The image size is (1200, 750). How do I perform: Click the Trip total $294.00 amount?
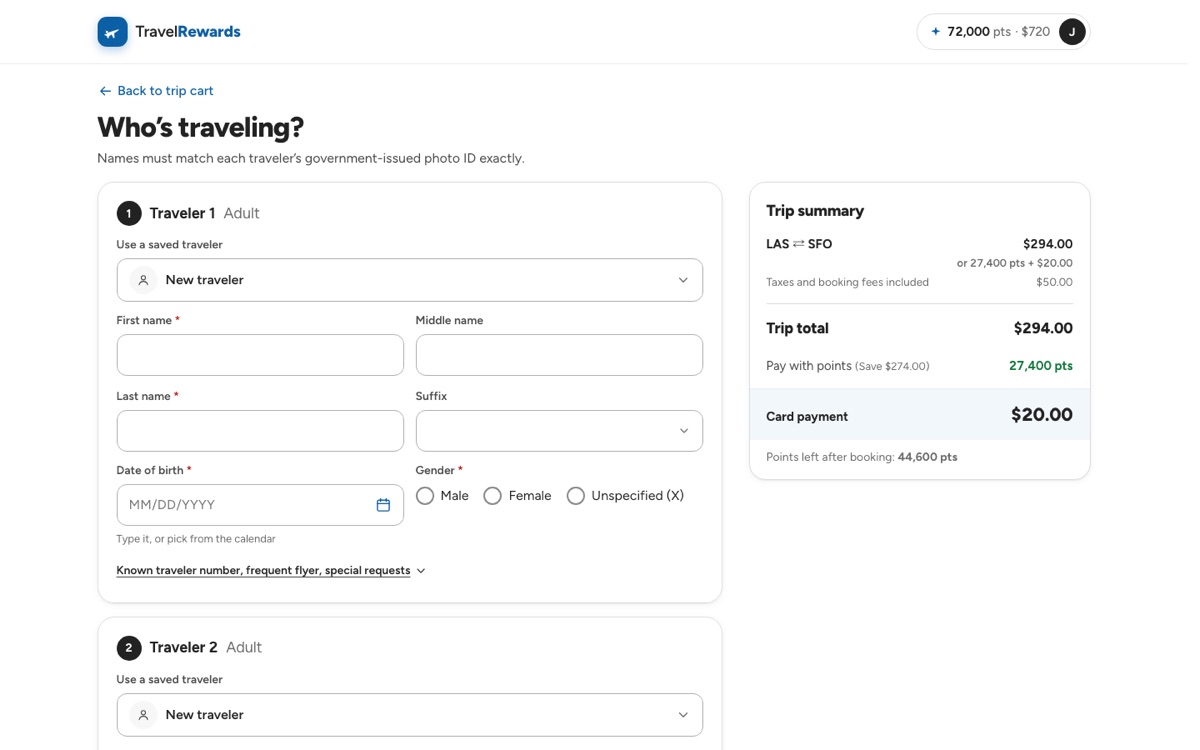tap(1043, 328)
